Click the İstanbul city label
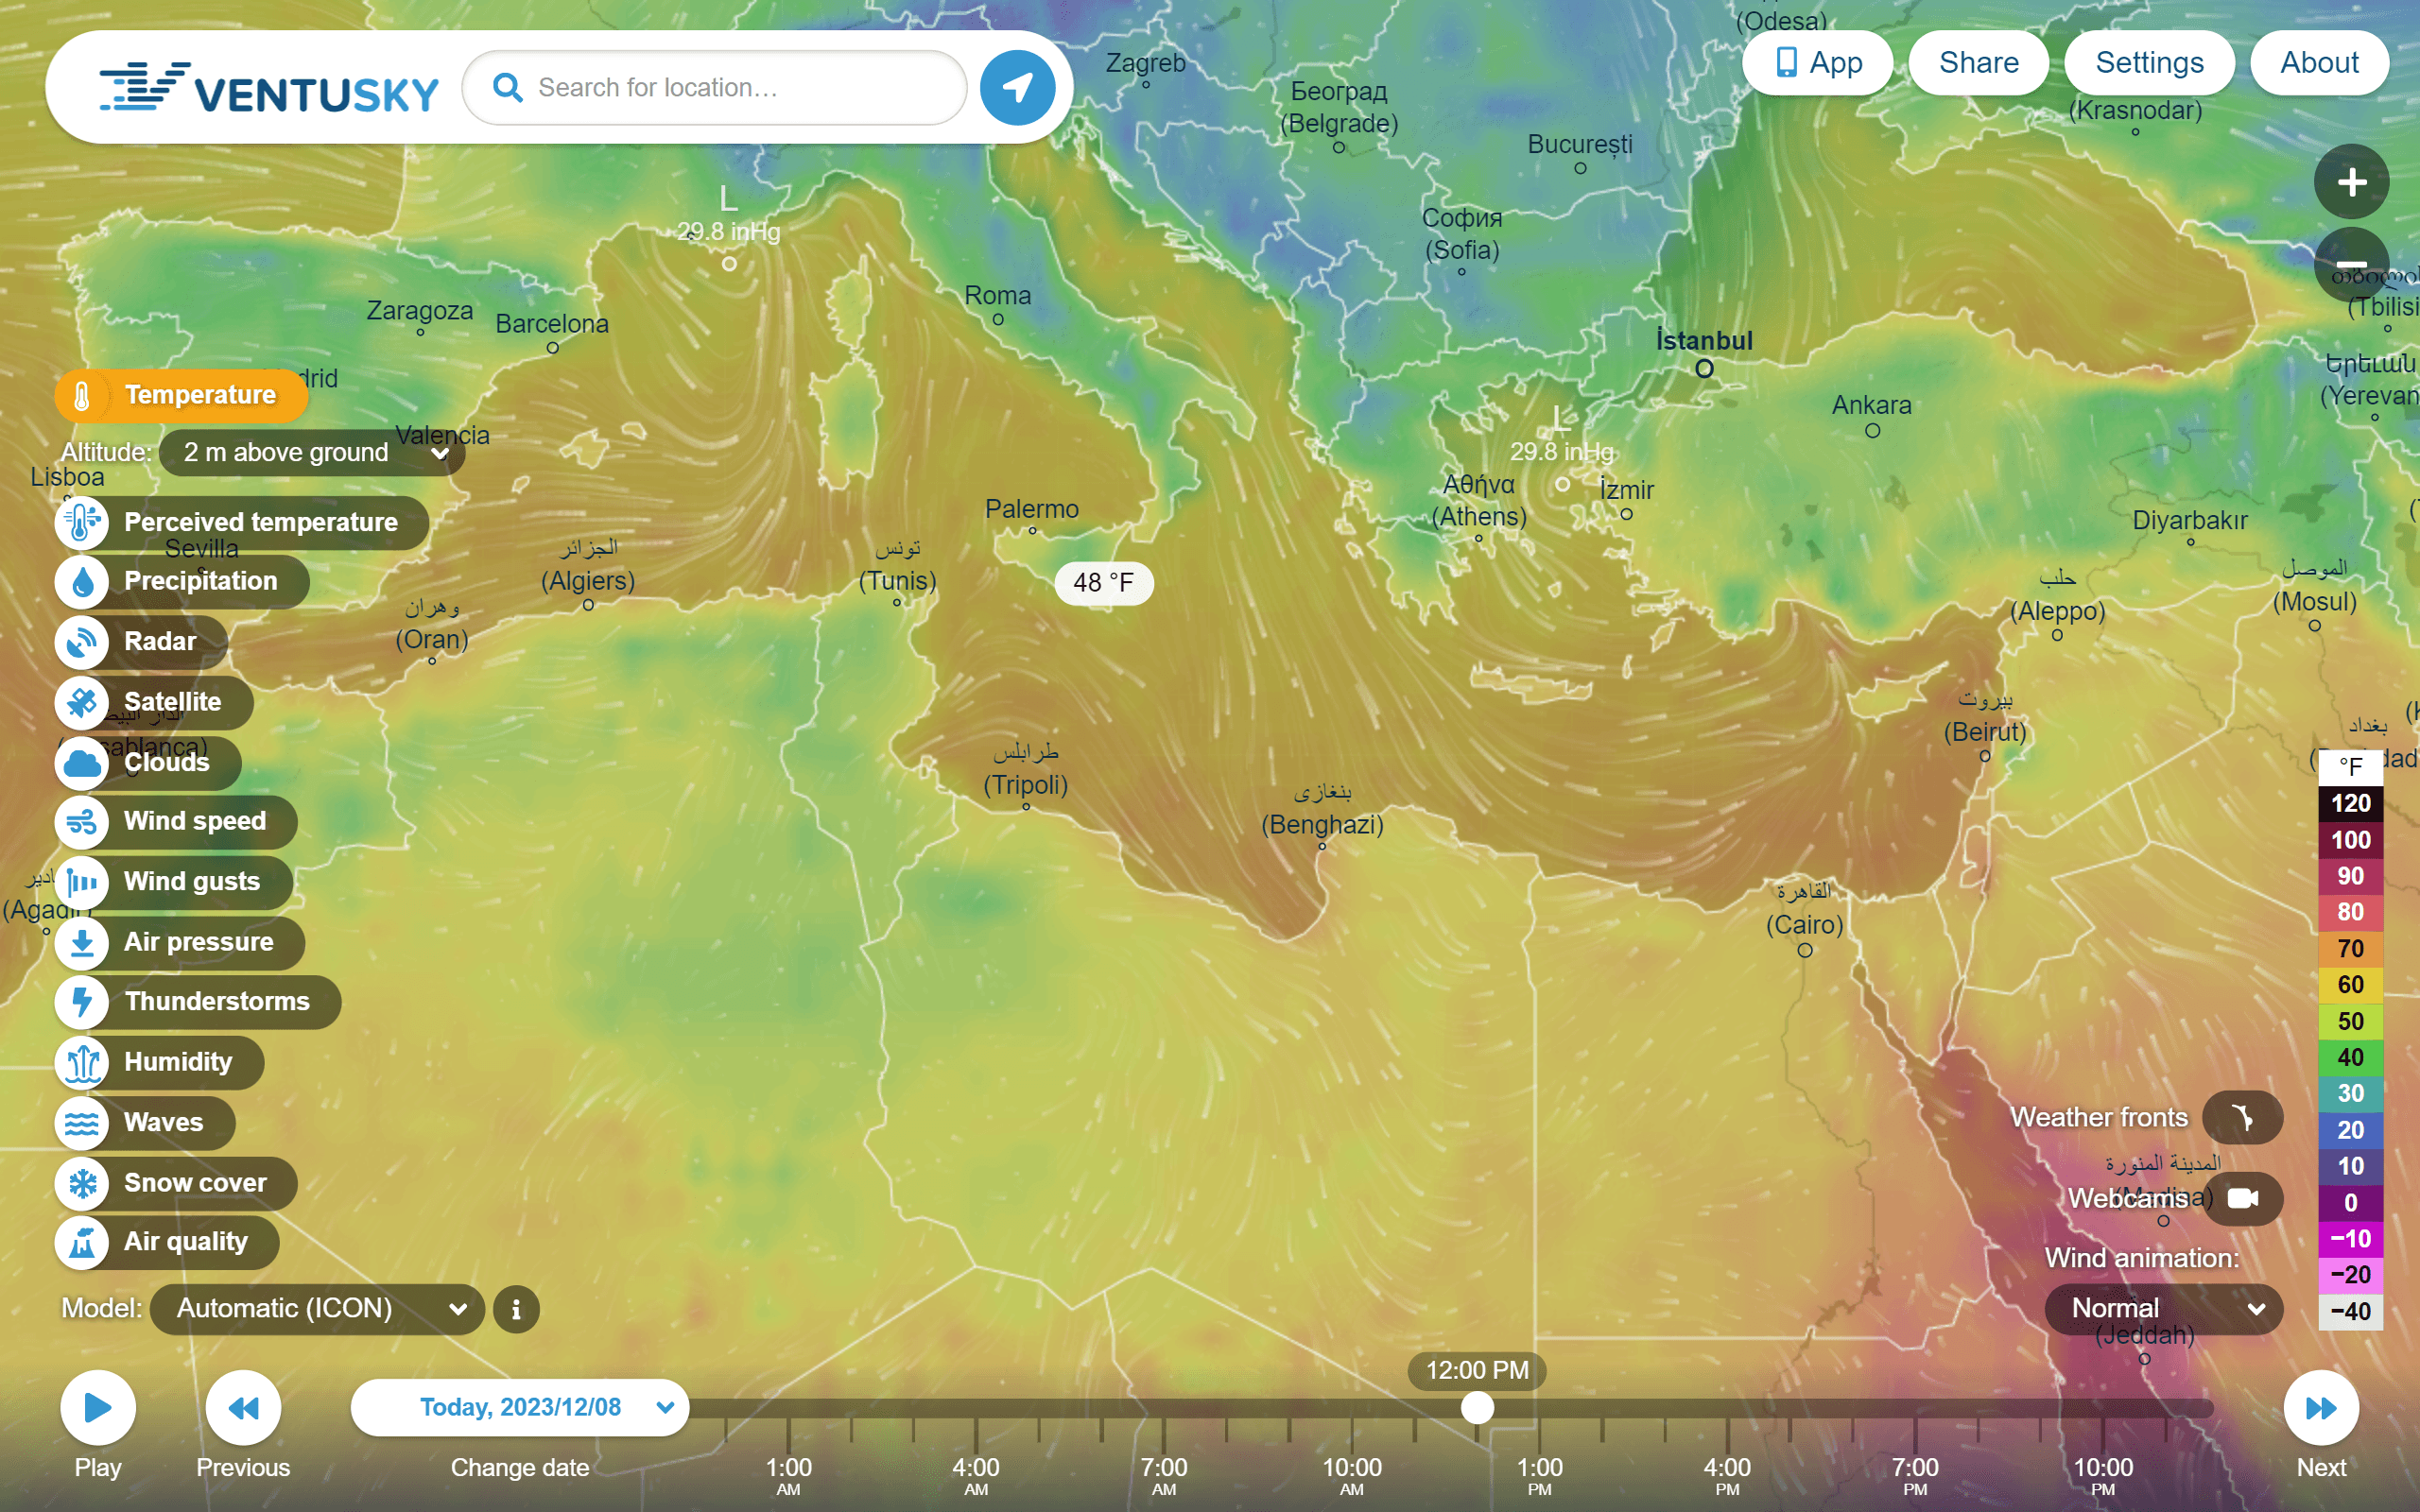Image resolution: width=2420 pixels, height=1512 pixels. click(1704, 341)
